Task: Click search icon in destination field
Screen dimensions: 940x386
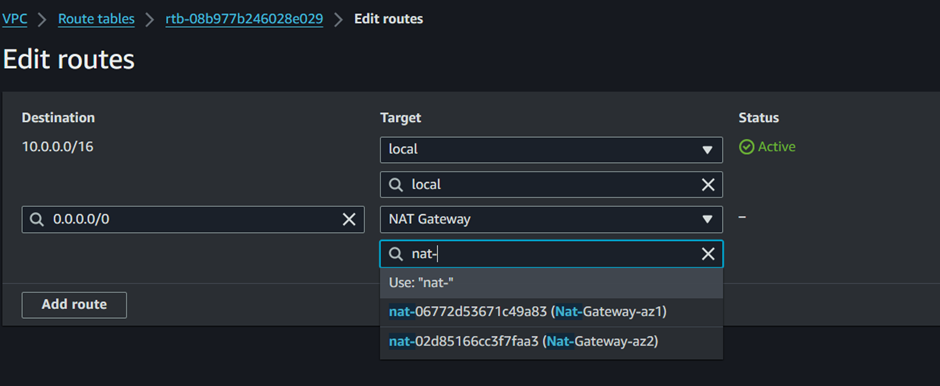Action: (x=37, y=220)
